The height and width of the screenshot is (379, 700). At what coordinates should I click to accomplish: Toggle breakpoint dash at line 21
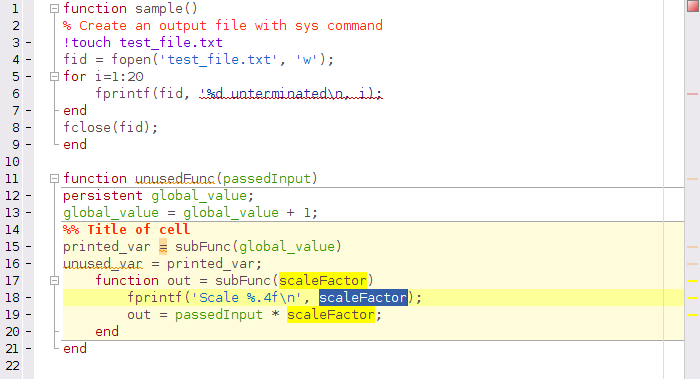pyautogui.click(x=29, y=349)
